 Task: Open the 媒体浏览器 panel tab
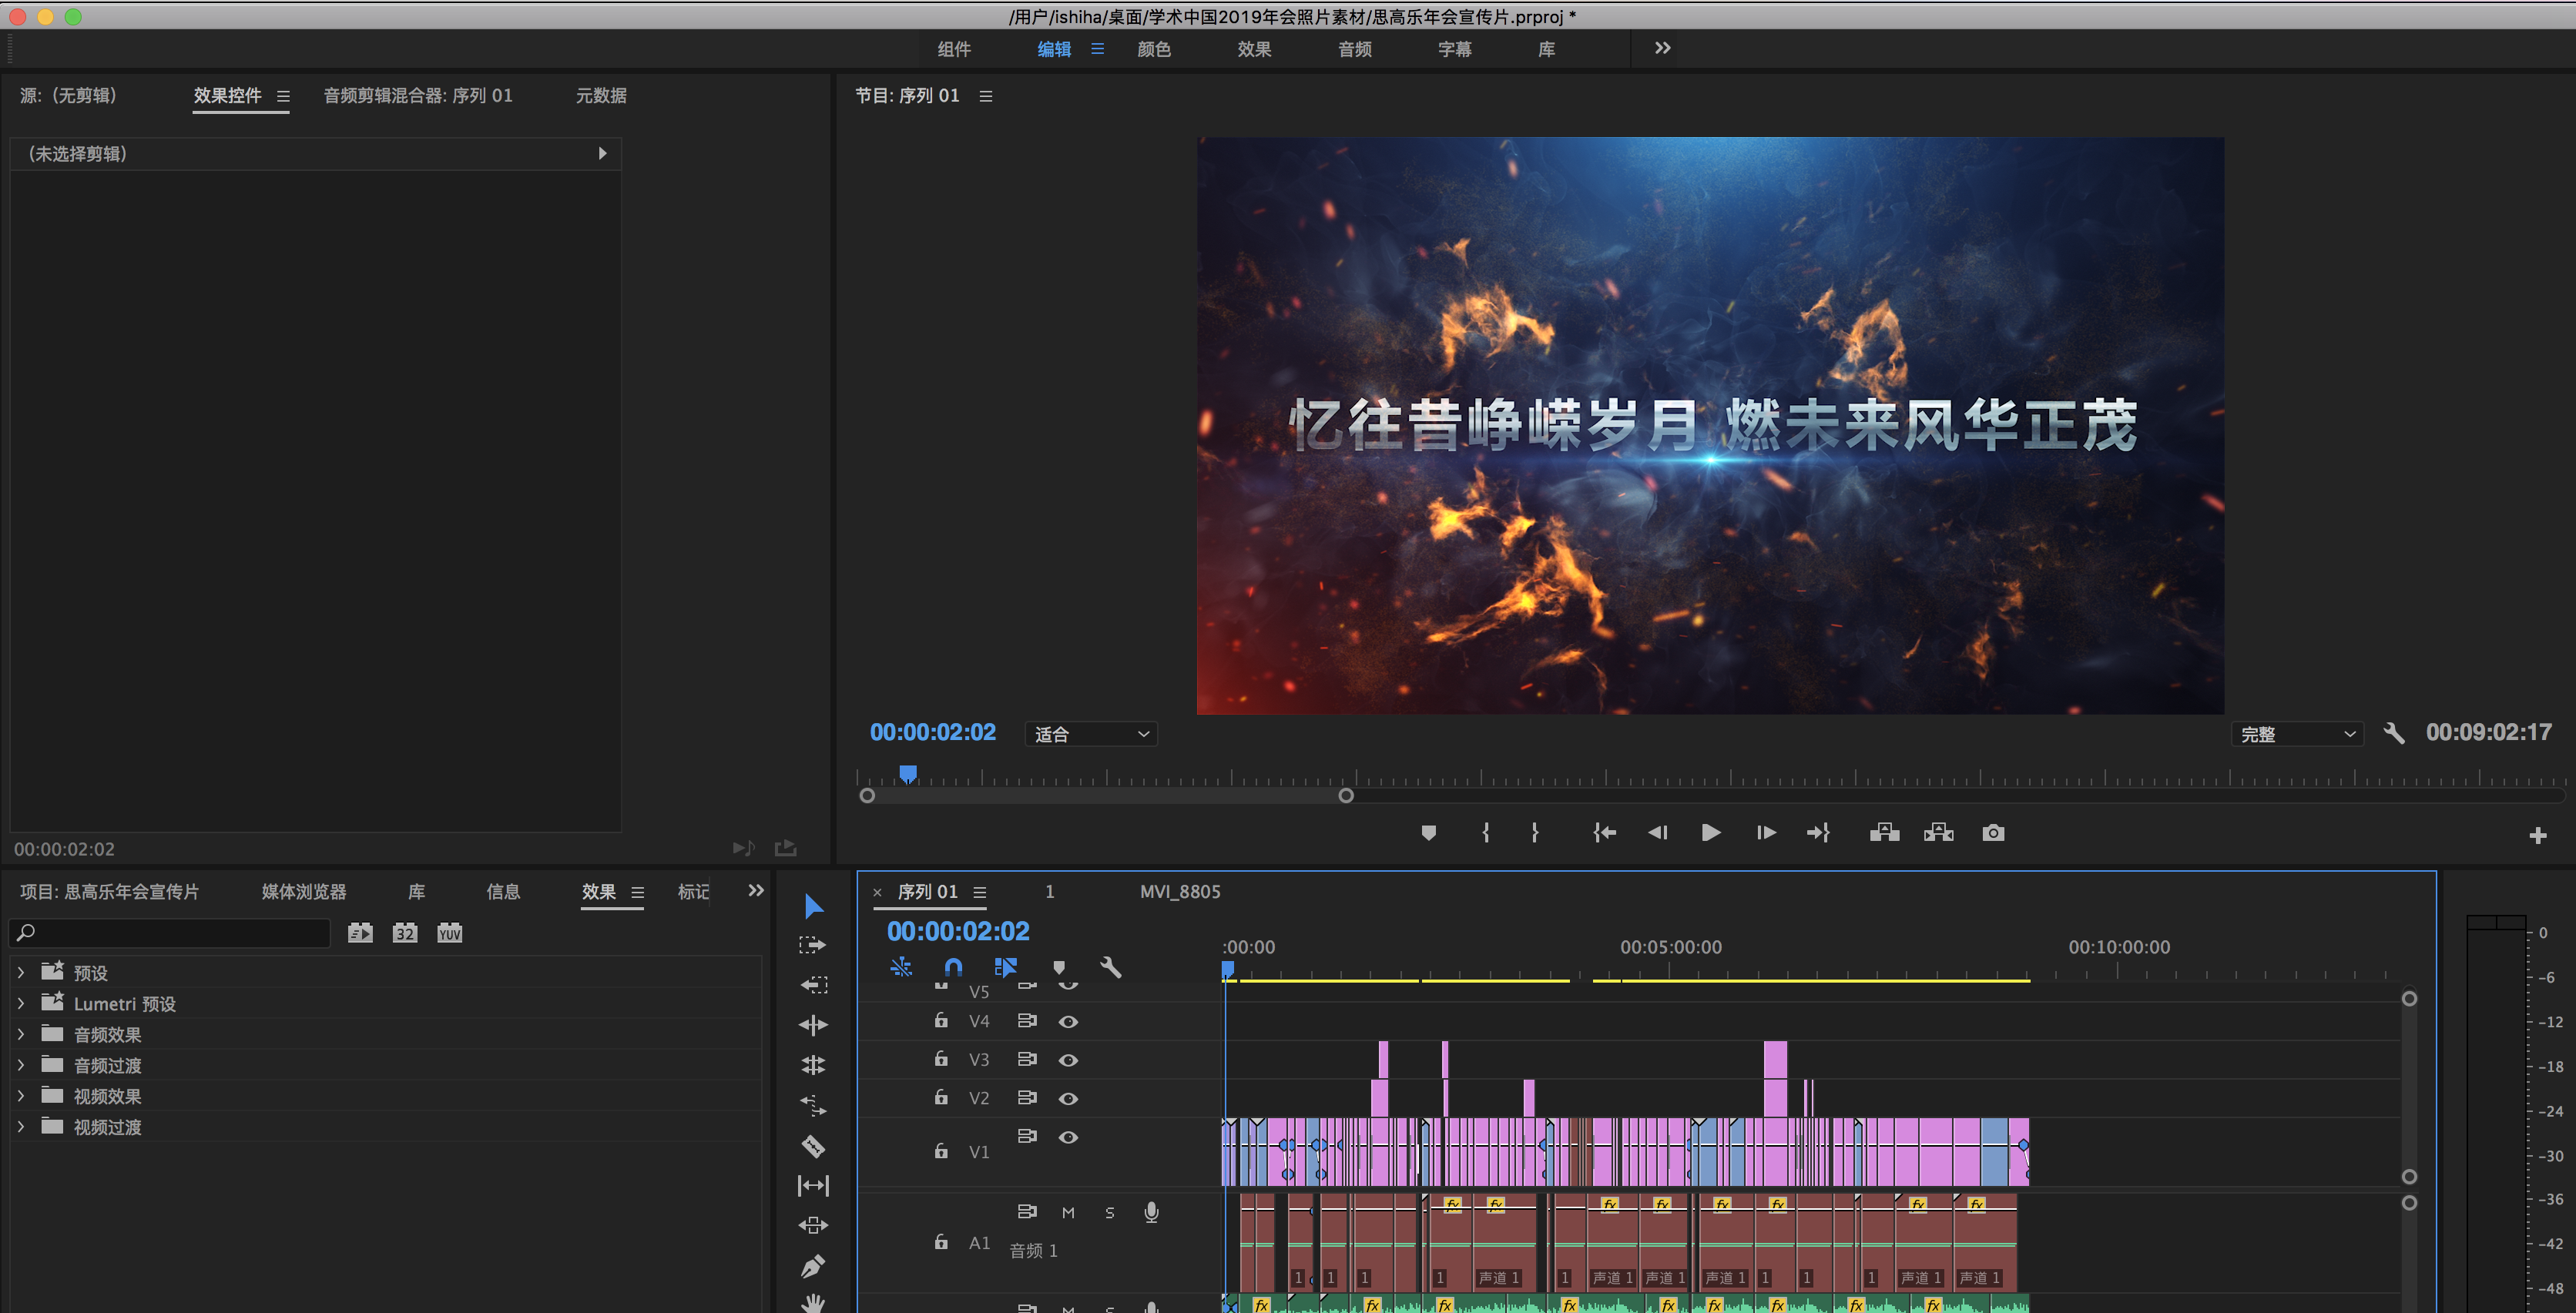click(x=303, y=891)
